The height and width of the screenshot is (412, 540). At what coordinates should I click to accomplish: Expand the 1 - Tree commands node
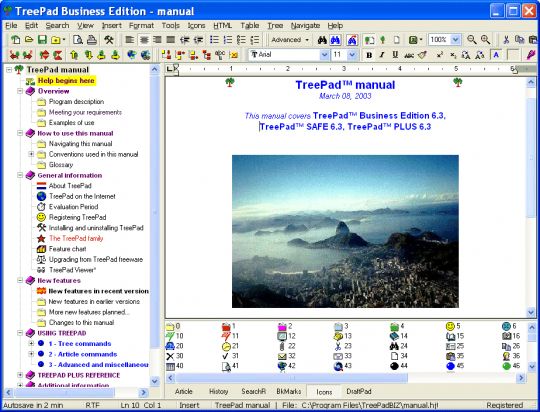(31, 343)
